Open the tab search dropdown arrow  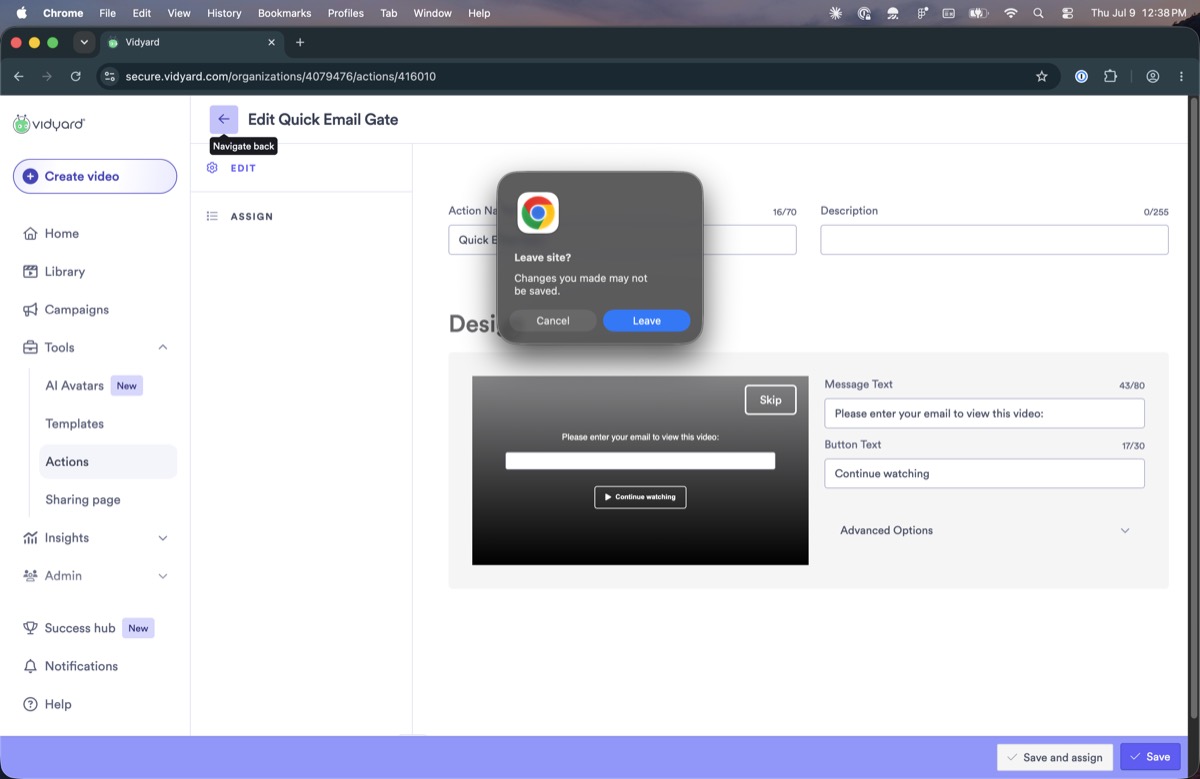[84, 42]
